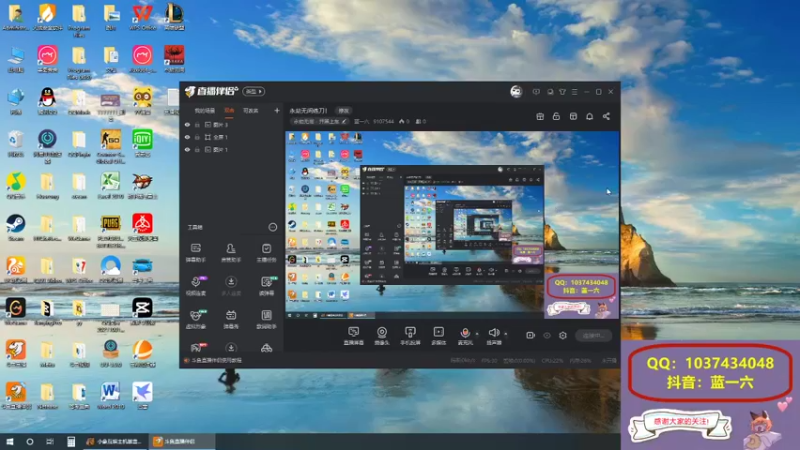Open the 虚拟形象 avatar tool
Viewport: 800px width, 450px height.
pos(196,319)
